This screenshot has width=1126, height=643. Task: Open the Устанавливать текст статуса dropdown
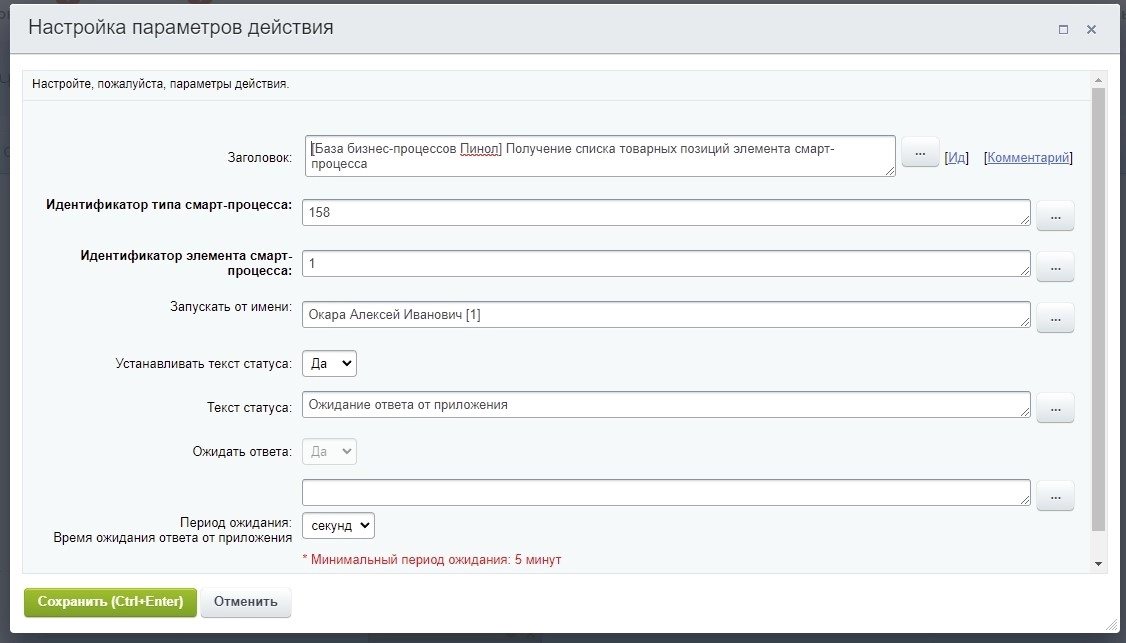tap(329, 364)
